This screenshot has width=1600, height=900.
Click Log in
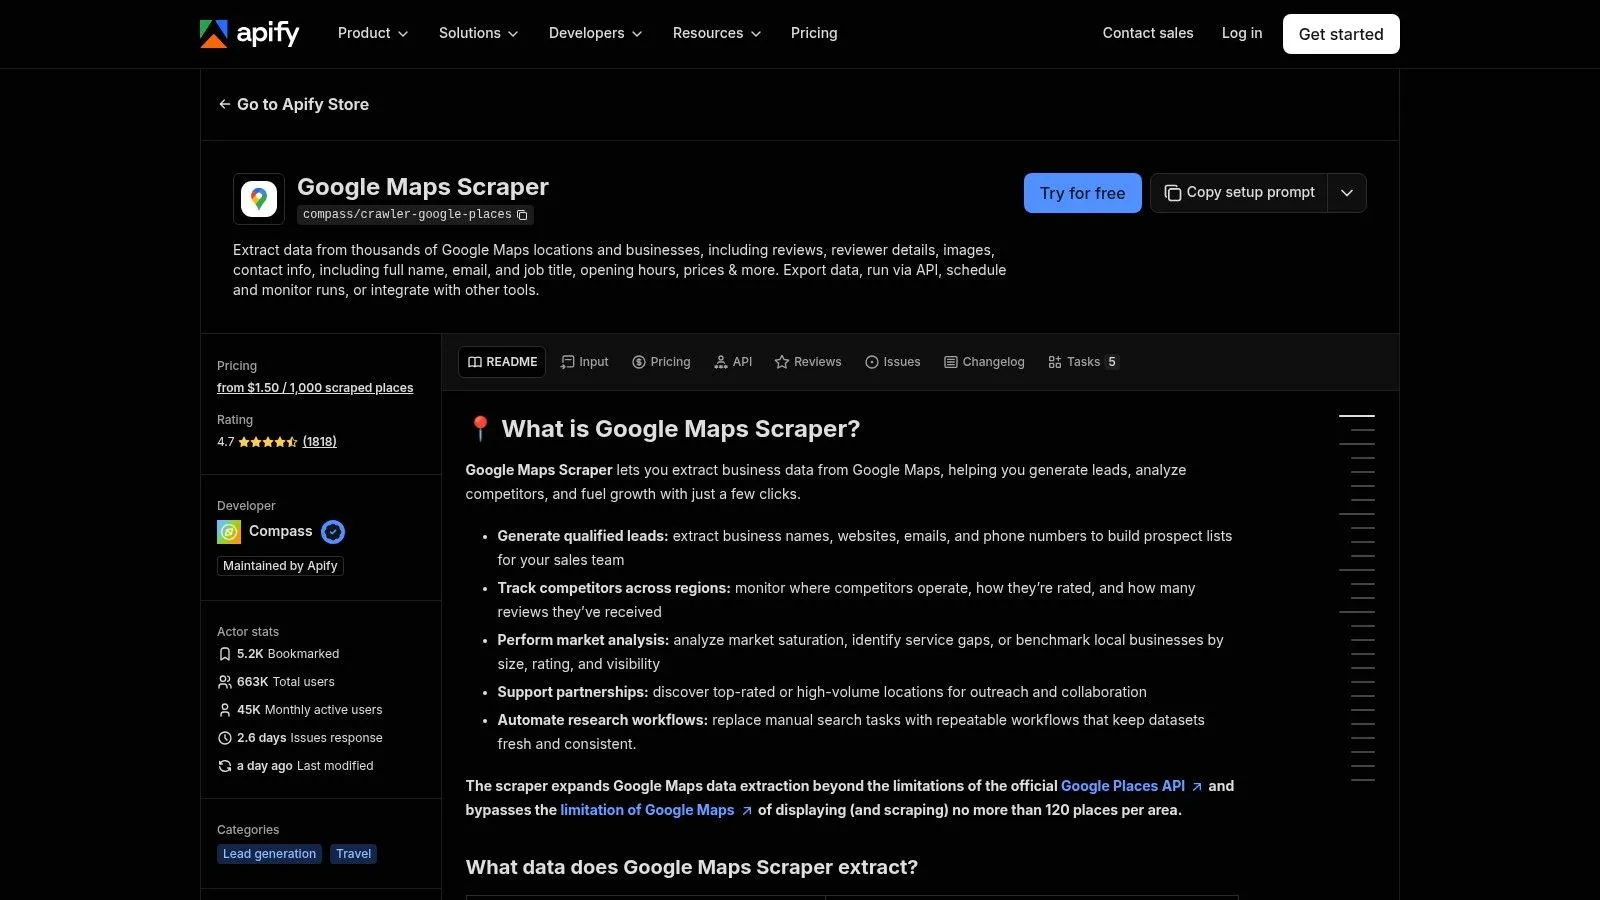point(1242,33)
